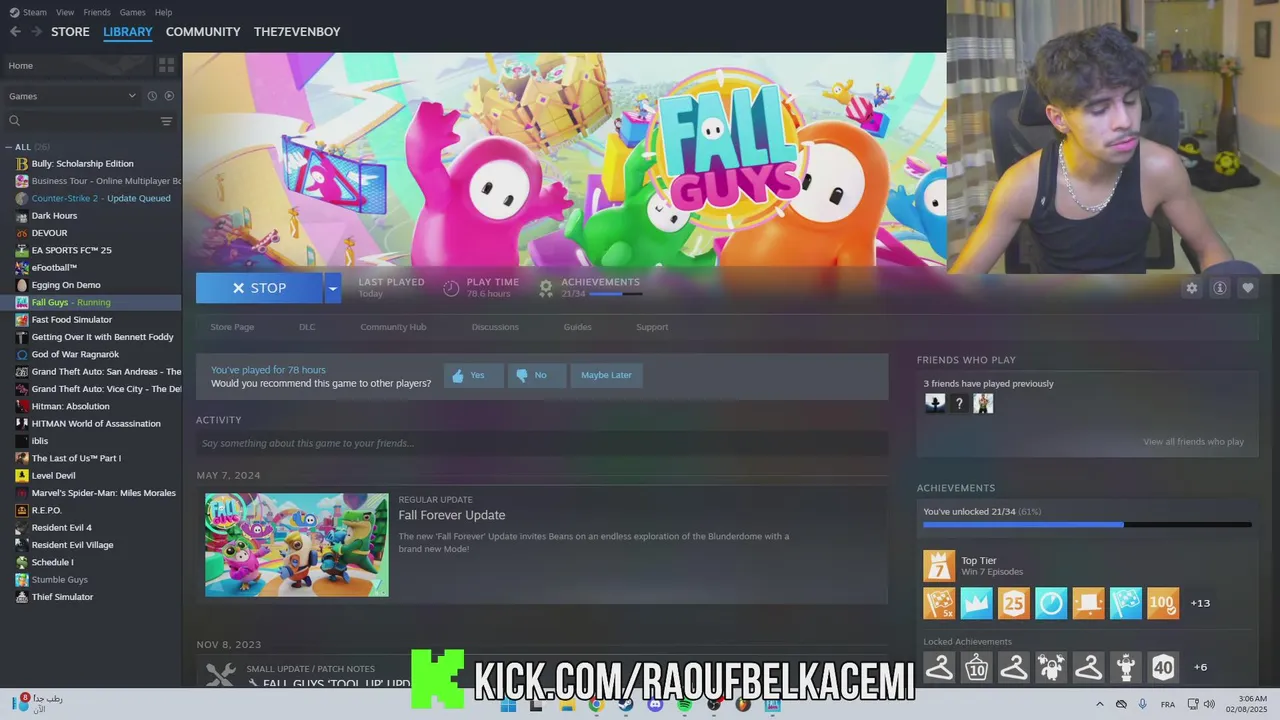Click the library search magnifier icon

[14, 121]
